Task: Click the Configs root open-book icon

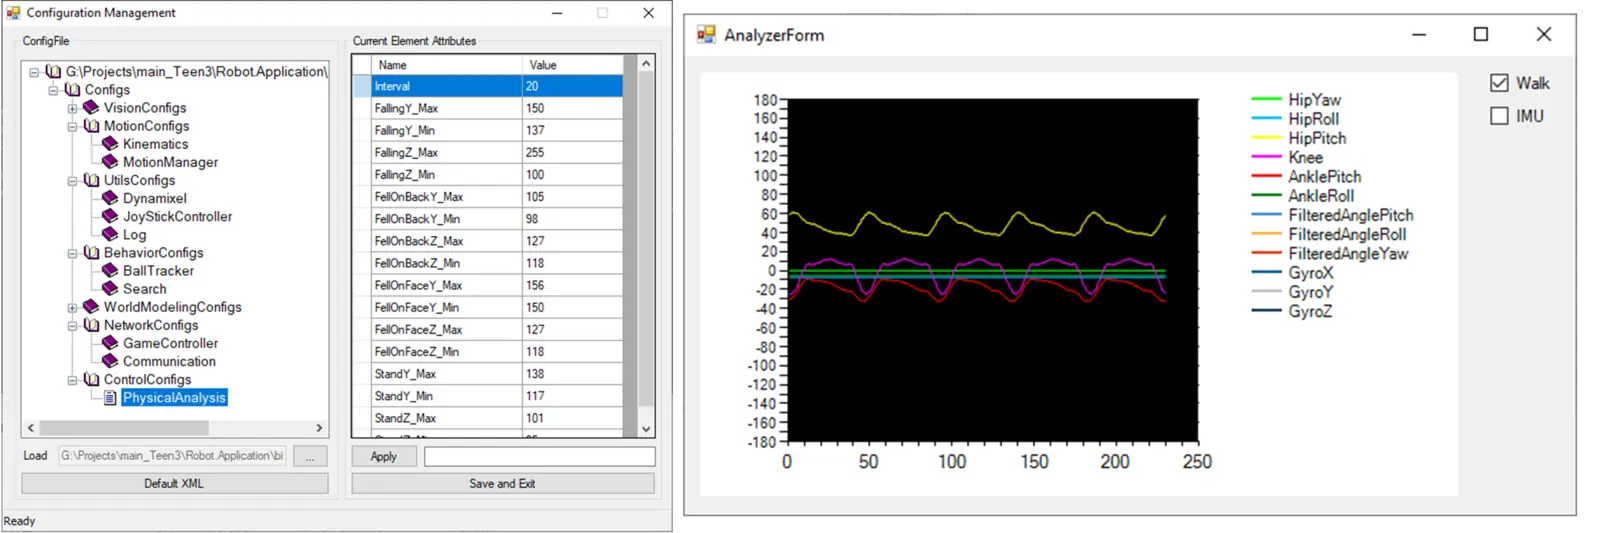Action: [72, 89]
